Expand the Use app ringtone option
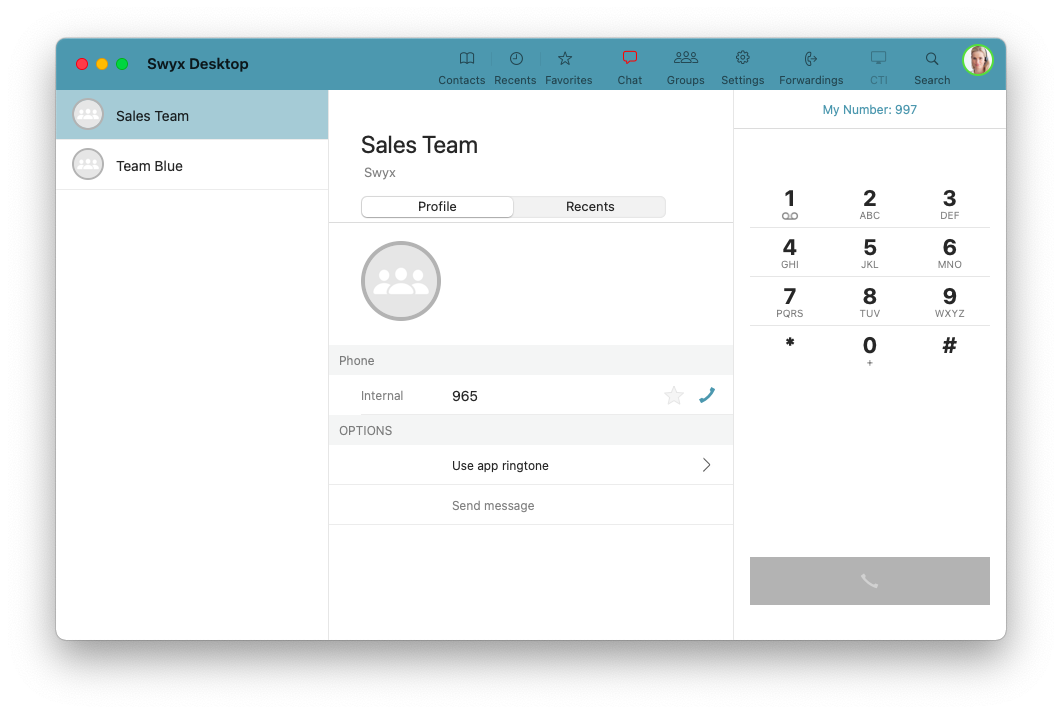The image size is (1062, 714). pyautogui.click(x=500, y=466)
